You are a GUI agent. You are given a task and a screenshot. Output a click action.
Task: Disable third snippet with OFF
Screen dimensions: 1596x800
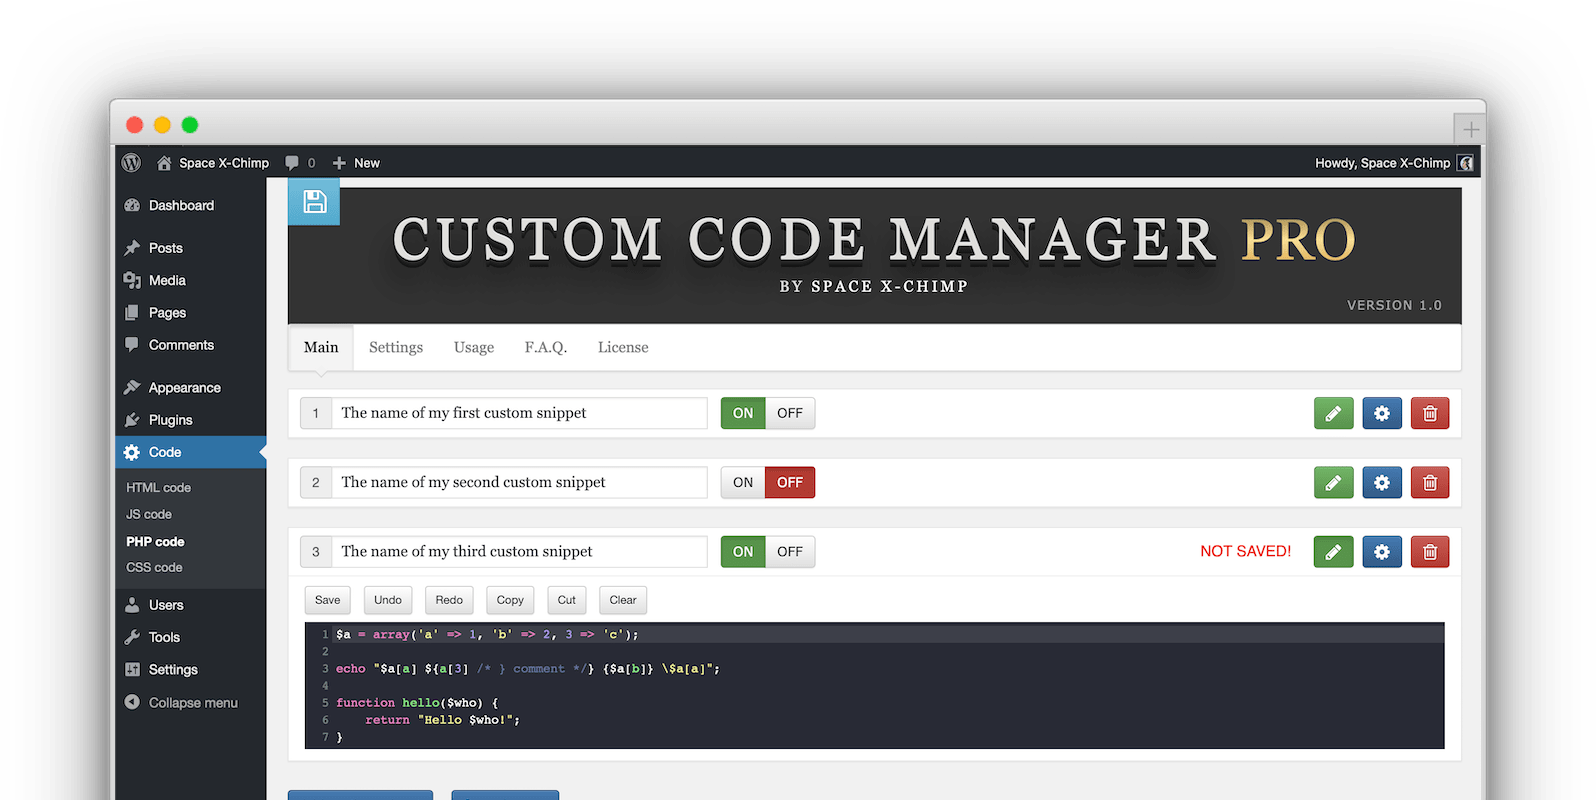(x=790, y=552)
